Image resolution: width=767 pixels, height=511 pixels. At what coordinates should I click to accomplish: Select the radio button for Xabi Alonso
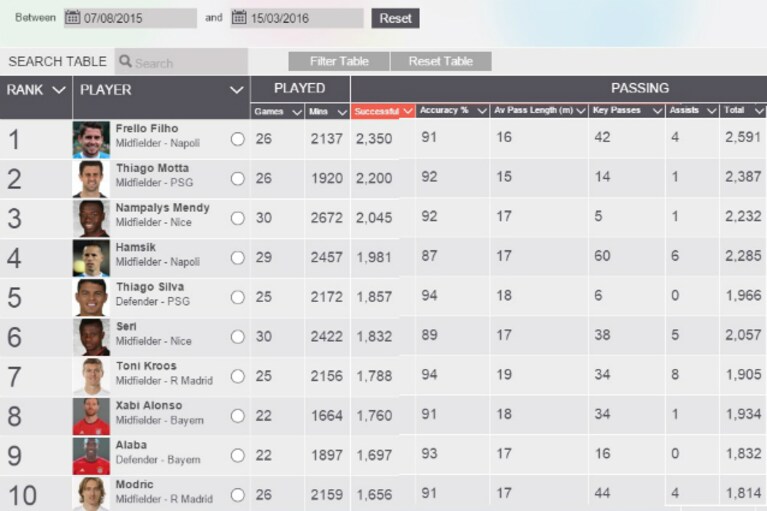click(x=238, y=416)
